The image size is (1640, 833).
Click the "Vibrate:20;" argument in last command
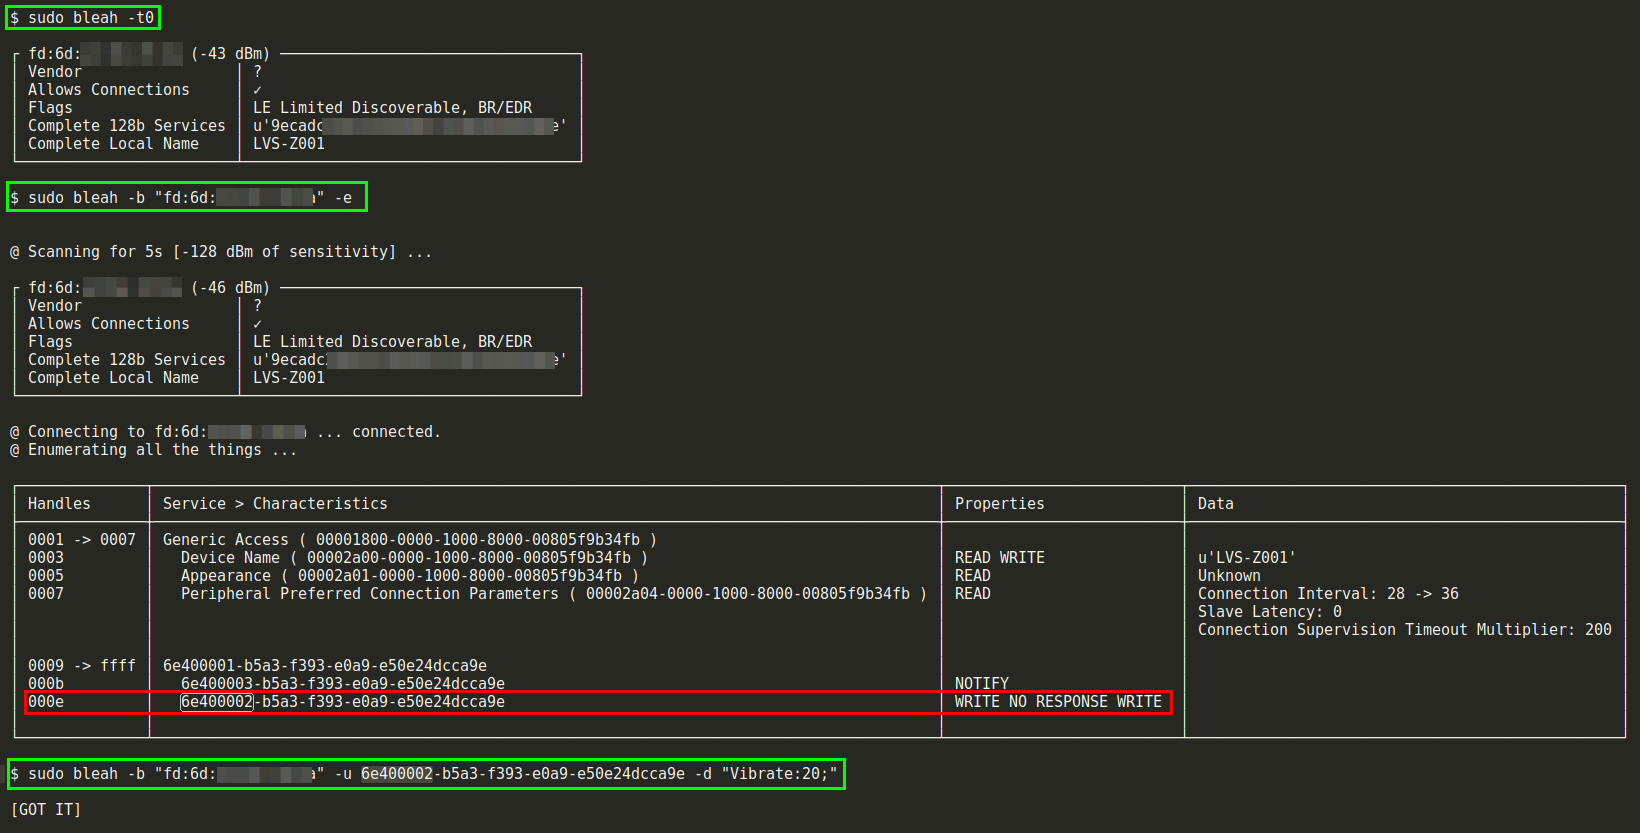click(x=780, y=774)
